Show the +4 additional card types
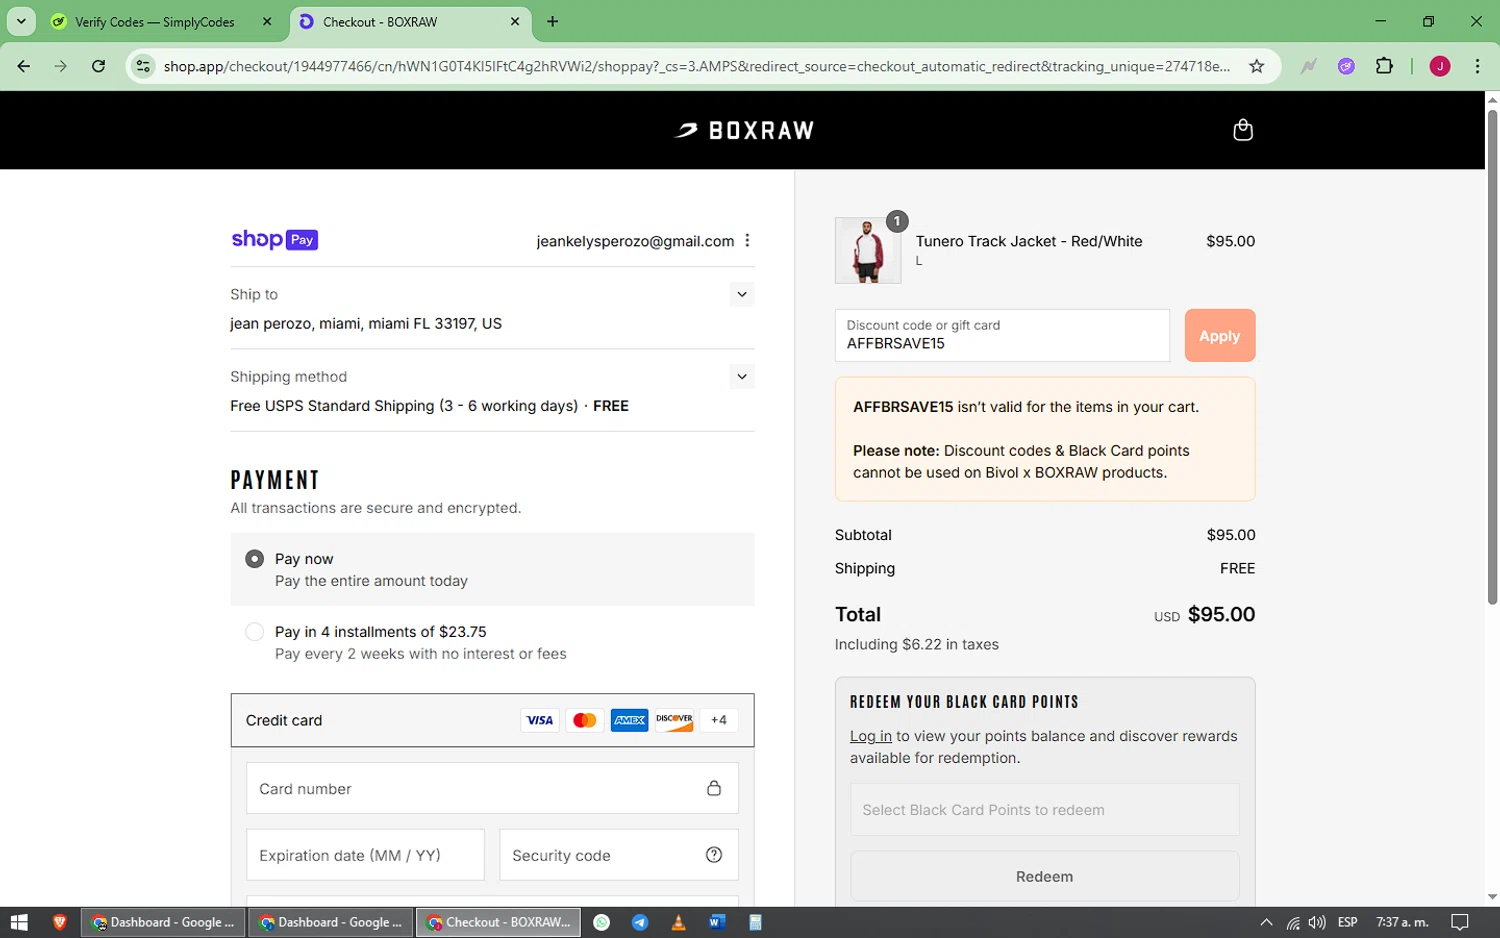The image size is (1500, 938). click(x=719, y=720)
